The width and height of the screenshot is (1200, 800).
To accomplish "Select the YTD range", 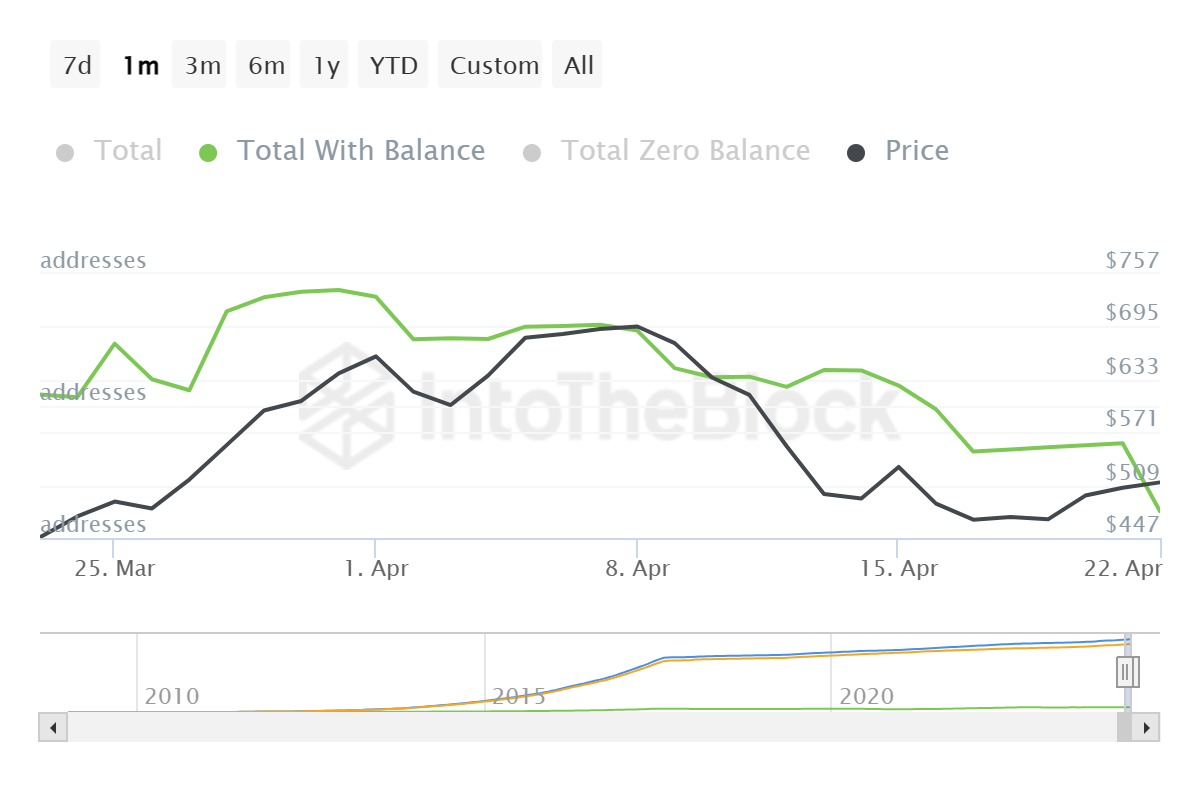I will coord(393,66).
